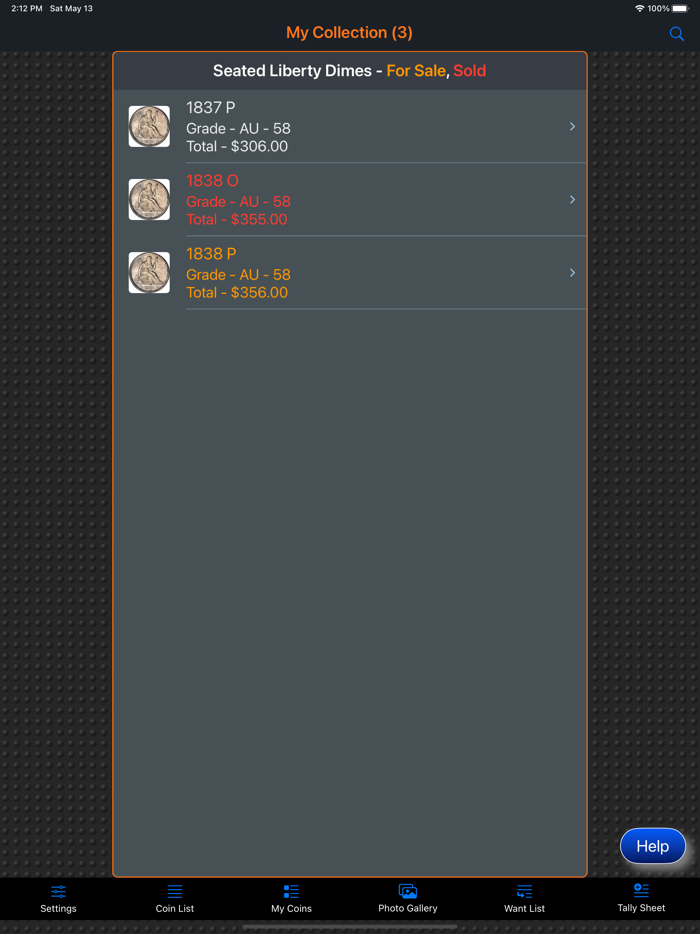Open the Tally Sheet icon
Image resolution: width=700 pixels, height=934 pixels.
(641, 891)
